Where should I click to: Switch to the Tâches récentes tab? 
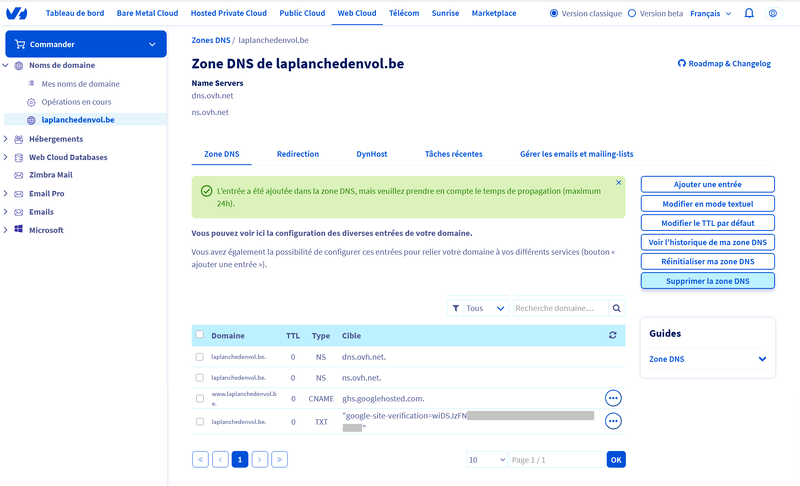click(x=454, y=154)
